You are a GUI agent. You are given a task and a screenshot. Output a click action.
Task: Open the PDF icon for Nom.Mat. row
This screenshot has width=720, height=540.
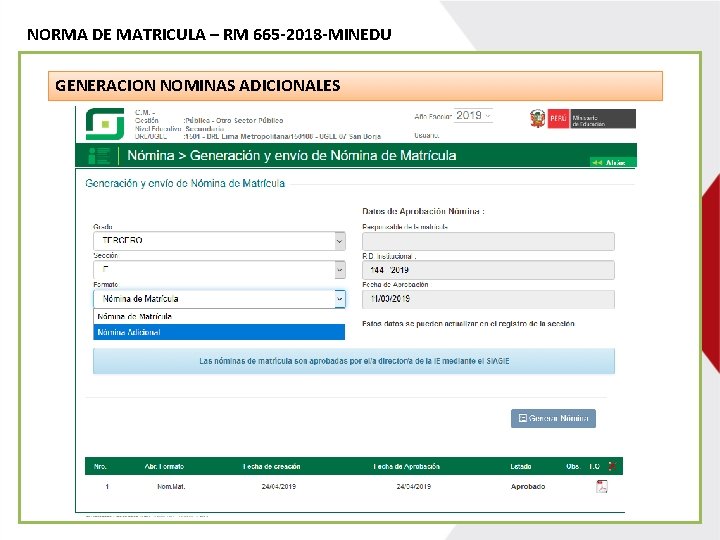(602, 486)
